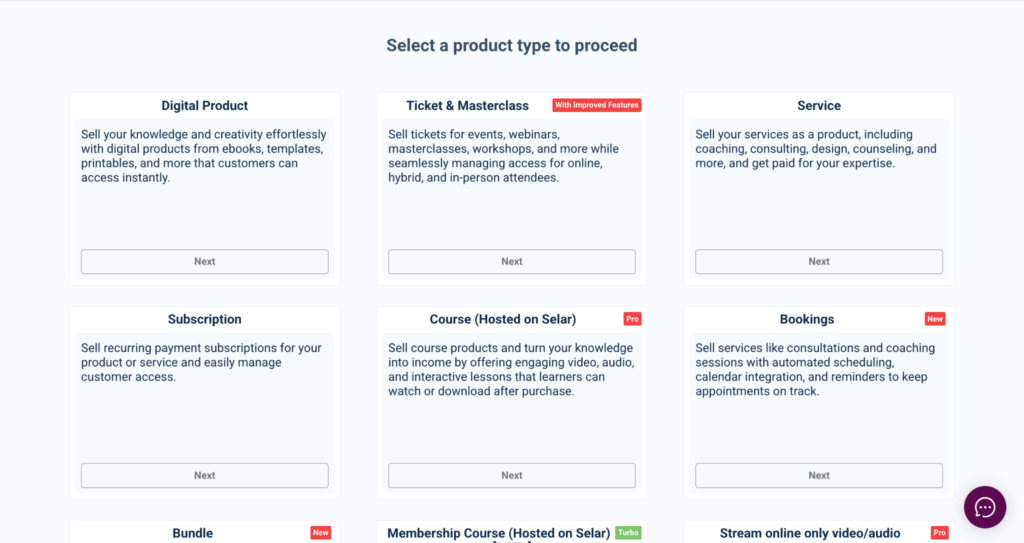Click Next under Digital Product

pos(204,261)
